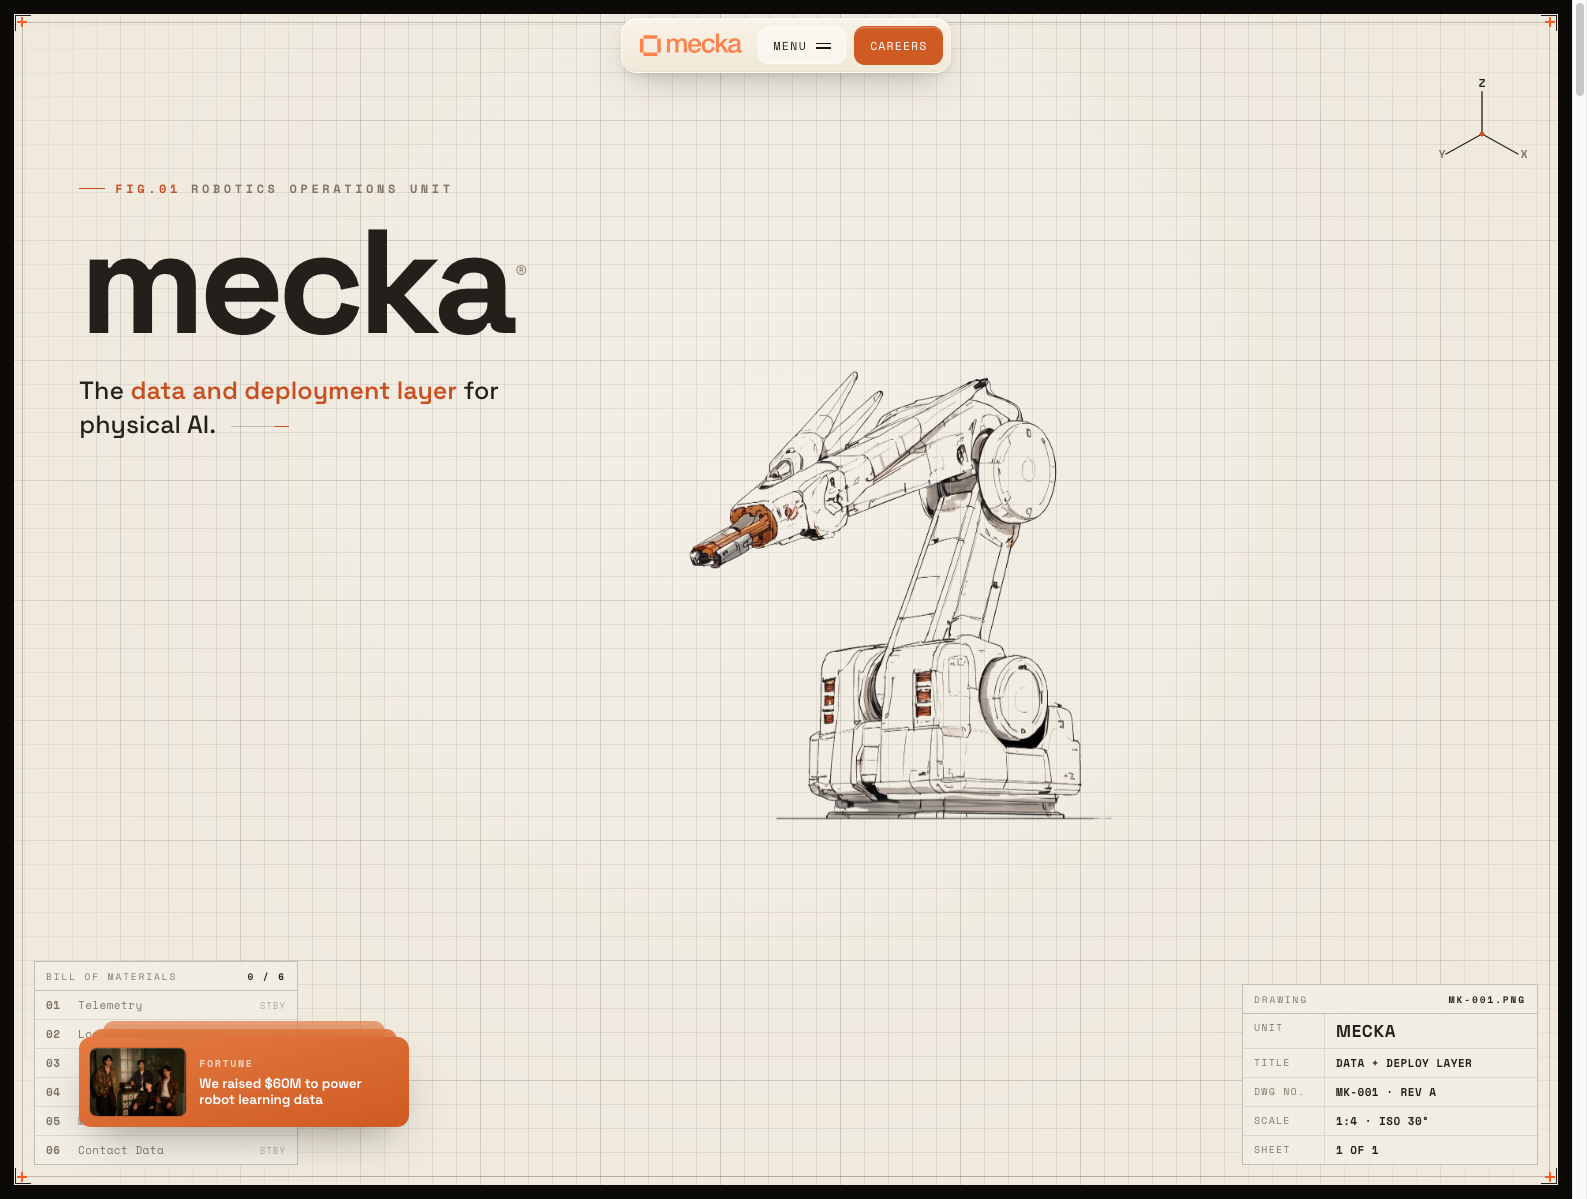Viewport: 1587px width, 1199px height.
Task: Select the 1:4 · ISO 30° scale value
Action: click(x=1381, y=1121)
